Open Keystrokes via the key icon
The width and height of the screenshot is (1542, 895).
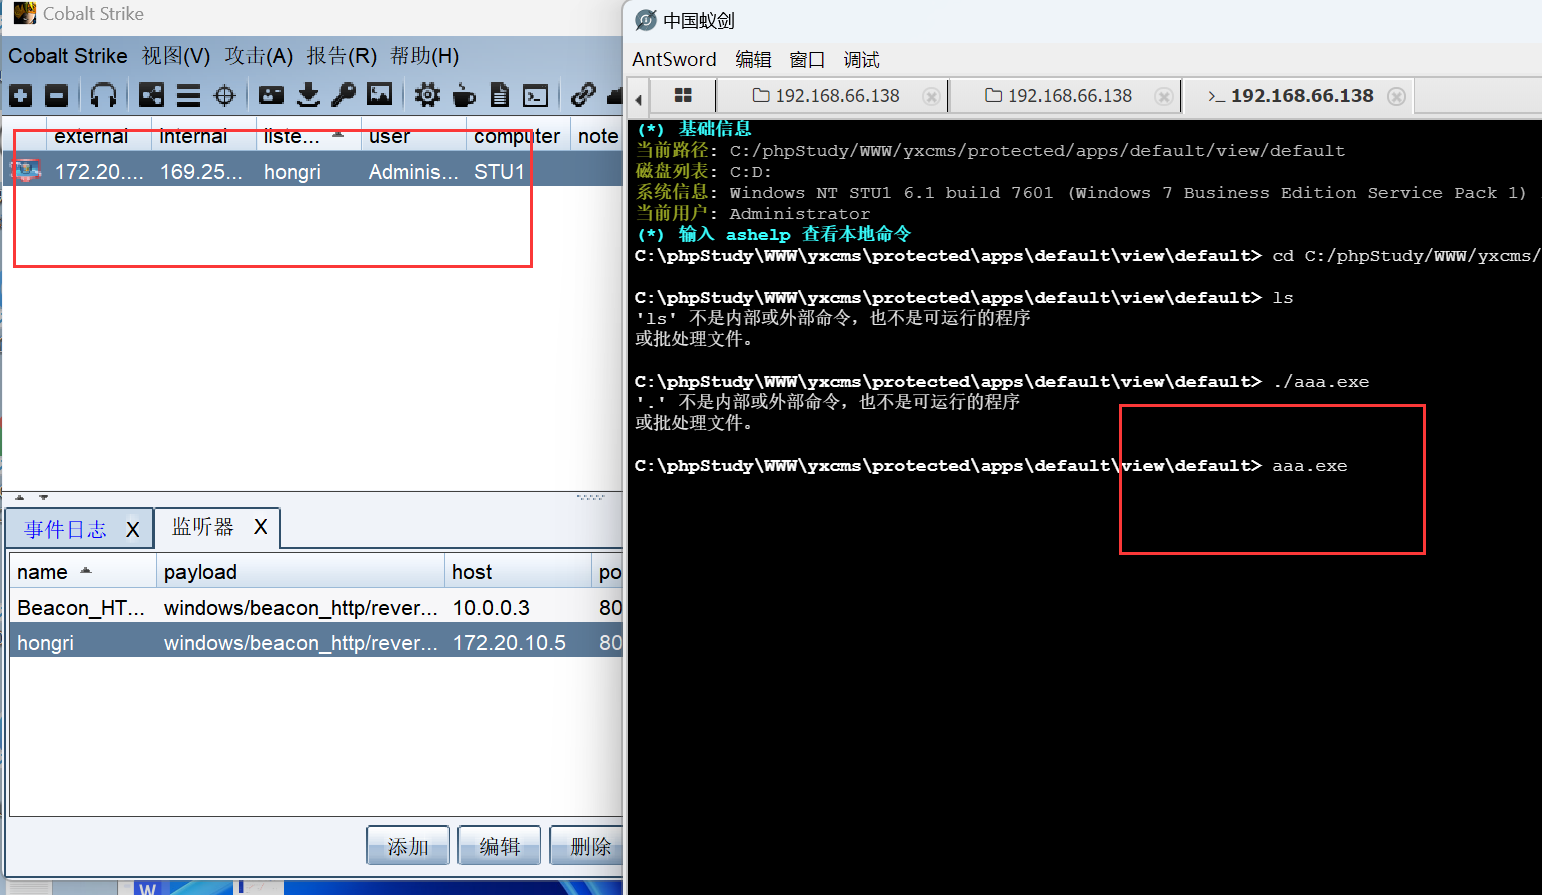[343, 96]
